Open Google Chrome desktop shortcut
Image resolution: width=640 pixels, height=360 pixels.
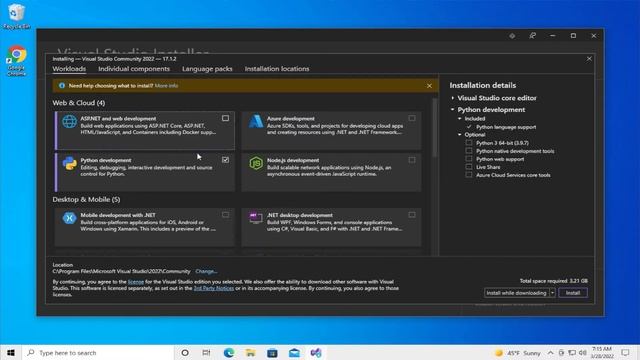[16, 60]
